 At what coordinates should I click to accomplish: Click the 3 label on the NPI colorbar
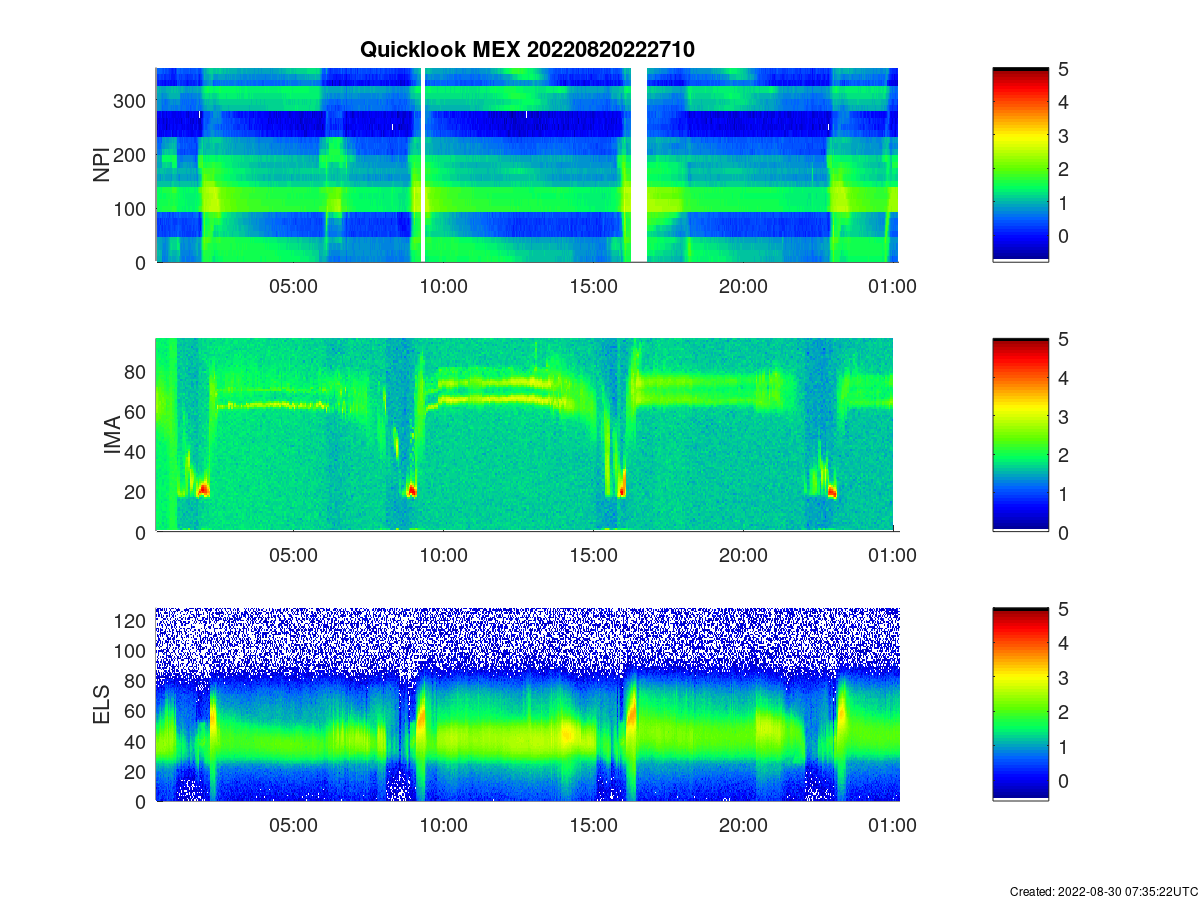(x=1064, y=135)
